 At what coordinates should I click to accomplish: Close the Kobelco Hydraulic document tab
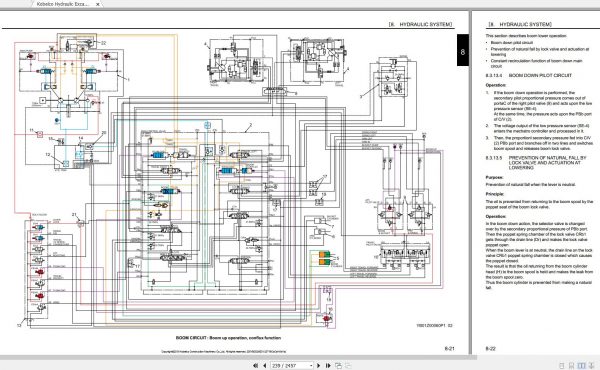97,4
